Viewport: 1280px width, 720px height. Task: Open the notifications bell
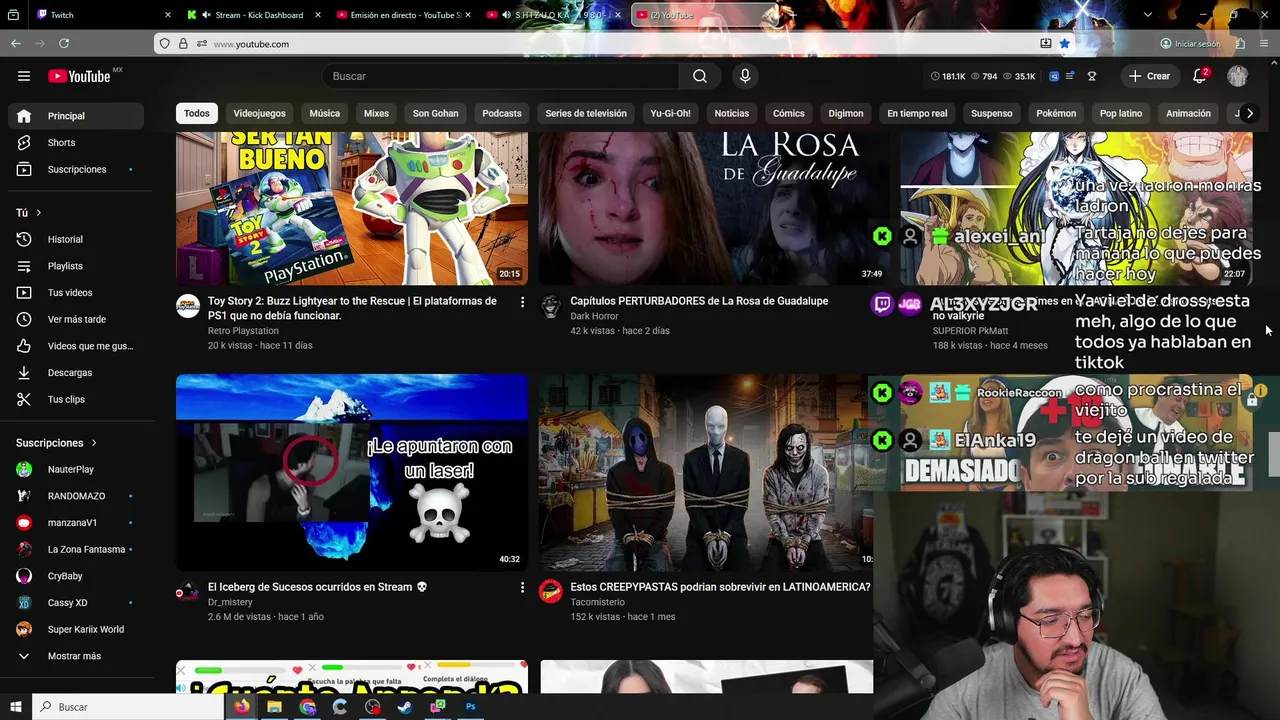(x=1200, y=76)
